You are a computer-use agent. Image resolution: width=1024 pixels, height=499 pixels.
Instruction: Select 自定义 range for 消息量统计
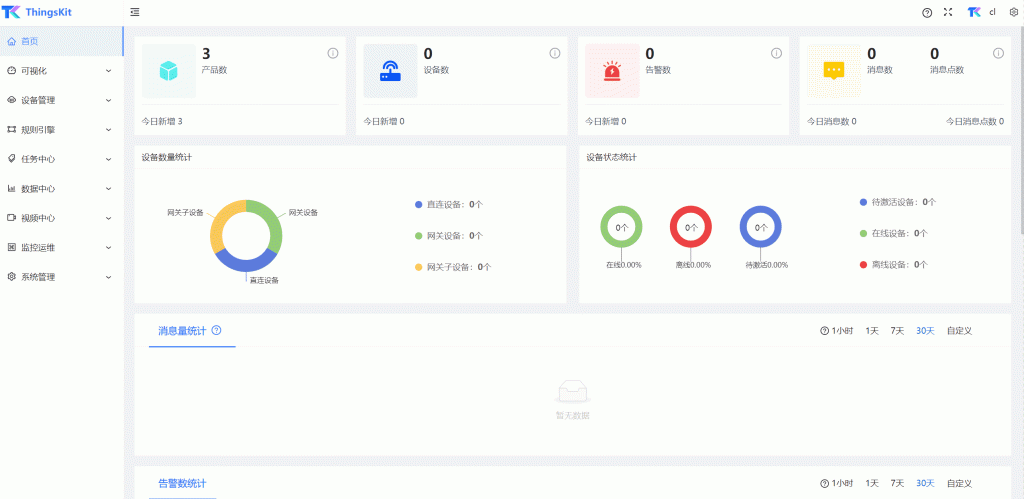tap(959, 331)
